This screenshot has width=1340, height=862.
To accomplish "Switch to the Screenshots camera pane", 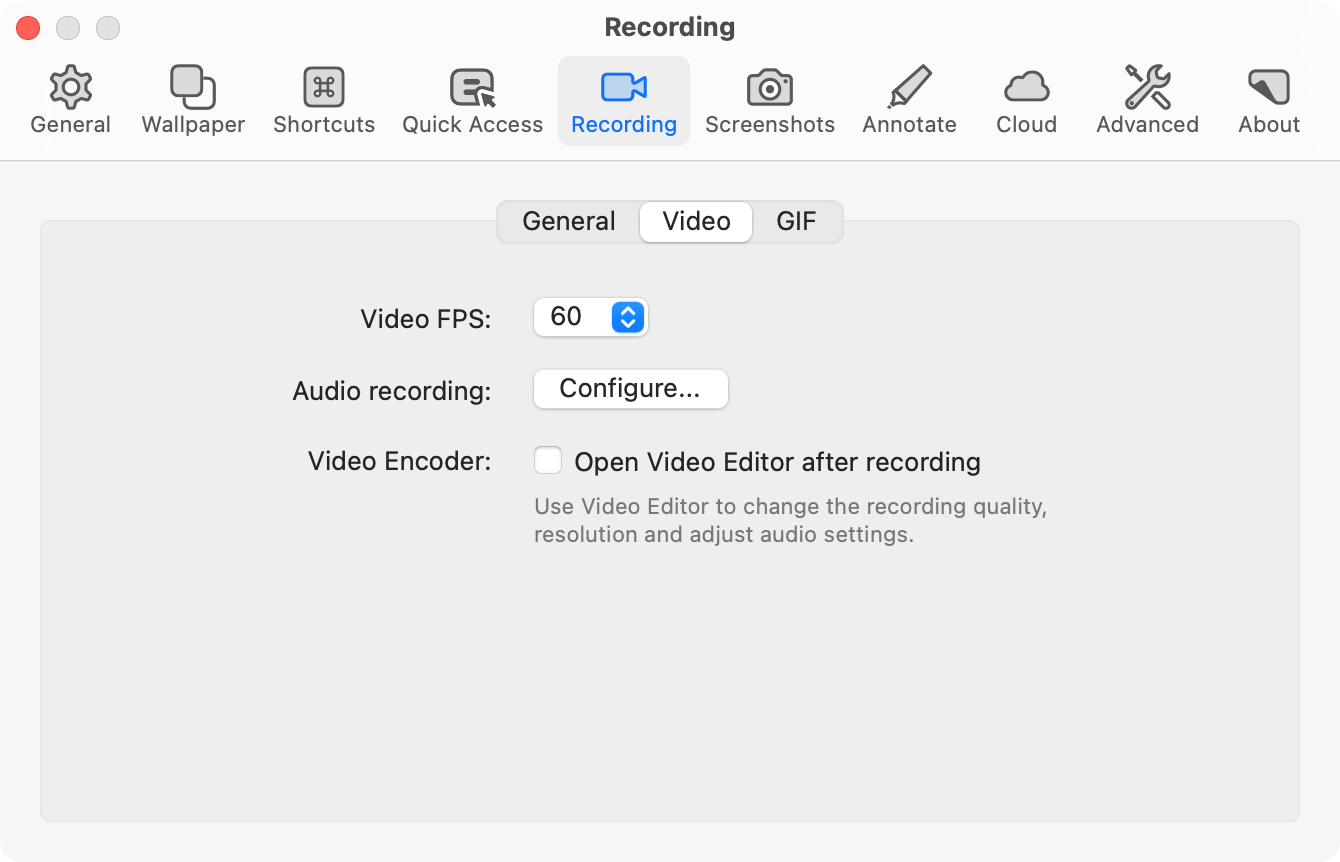I will [x=769, y=100].
